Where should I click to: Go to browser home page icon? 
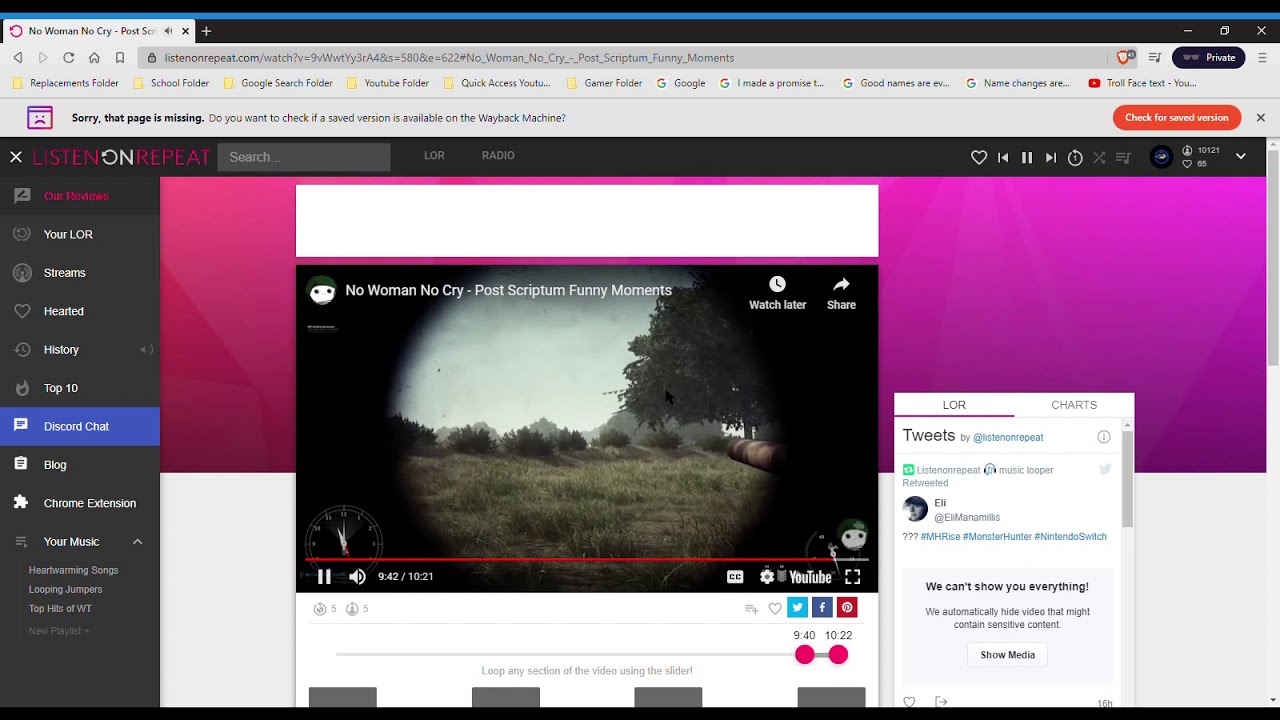[x=94, y=58]
